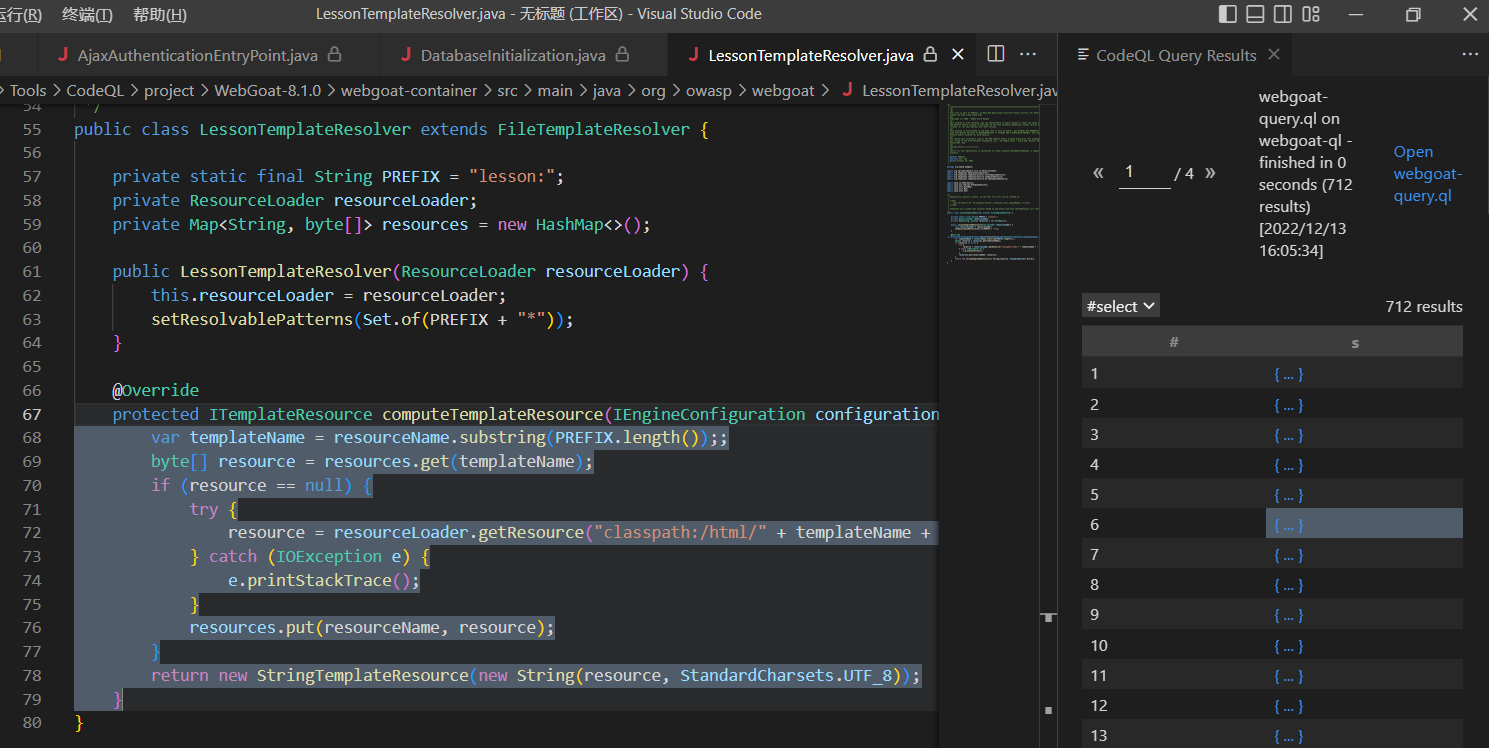
Task: Click 'e.printStackTrace();' on line 74
Action: [324, 580]
